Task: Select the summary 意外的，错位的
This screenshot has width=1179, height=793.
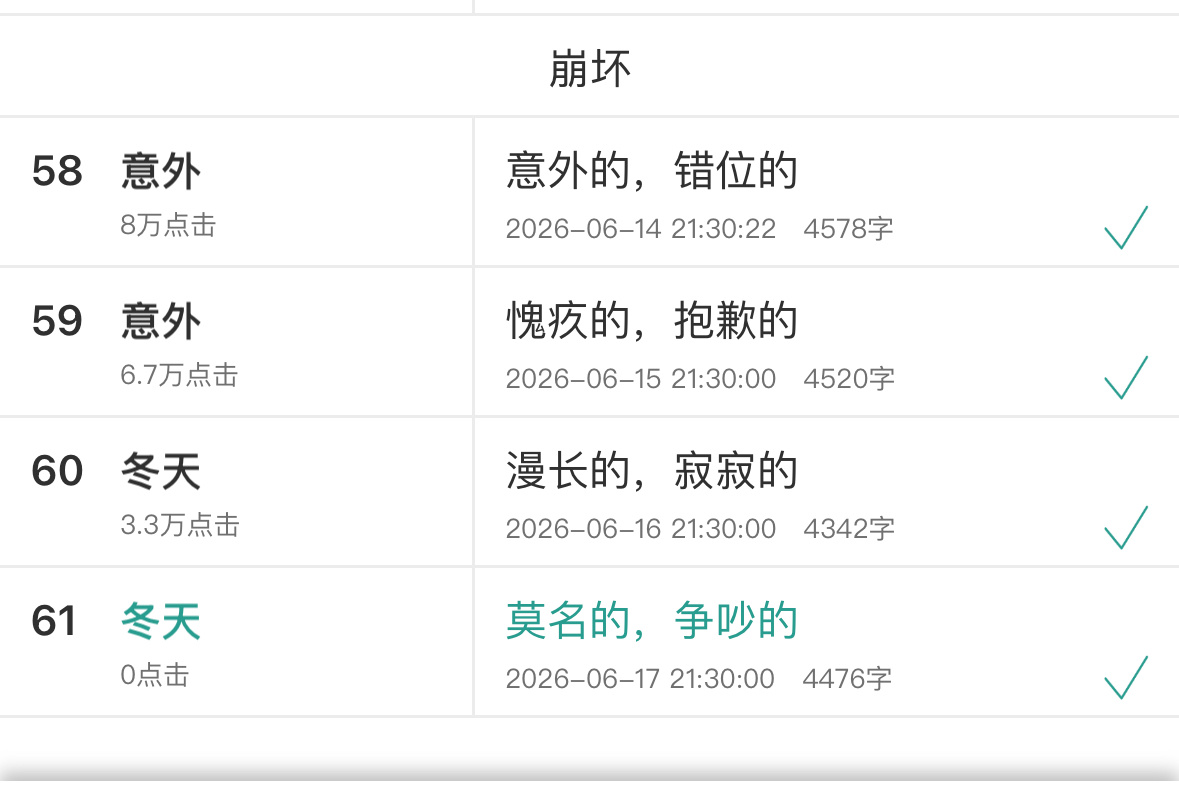Action: (651, 171)
